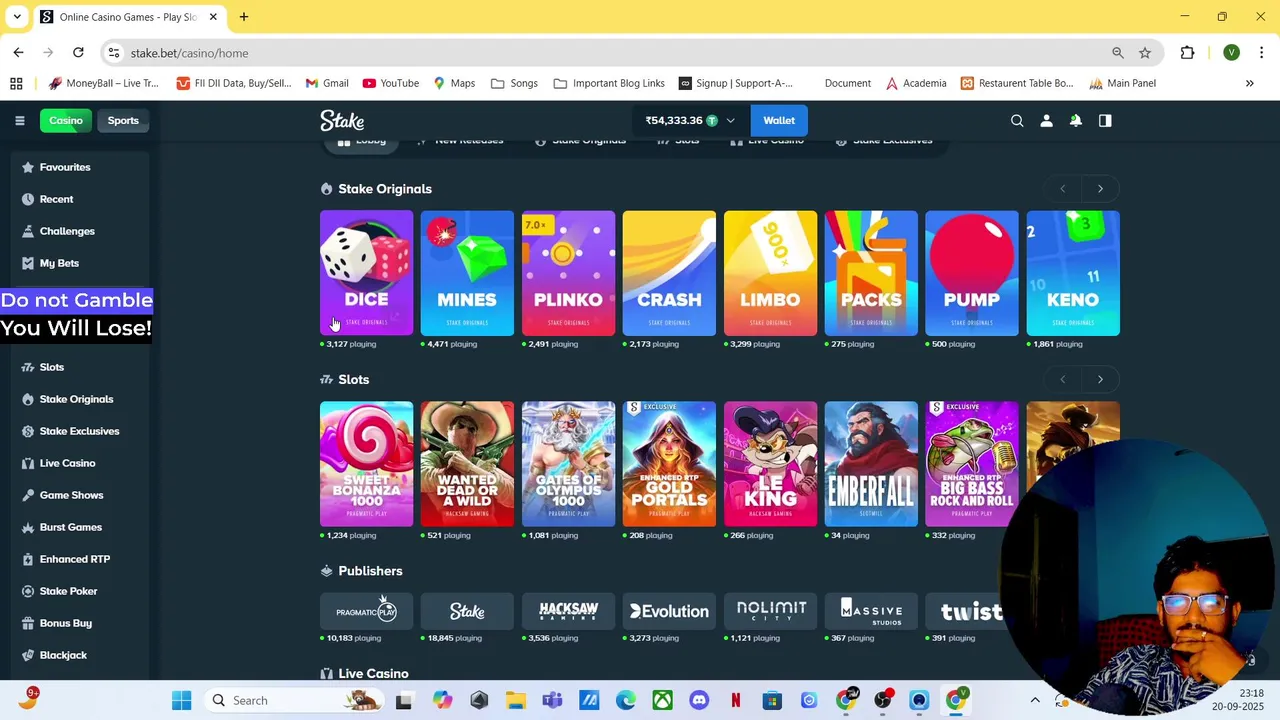1280x720 pixels.
Task: Open Discord from the Windows taskbar
Action: click(699, 700)
